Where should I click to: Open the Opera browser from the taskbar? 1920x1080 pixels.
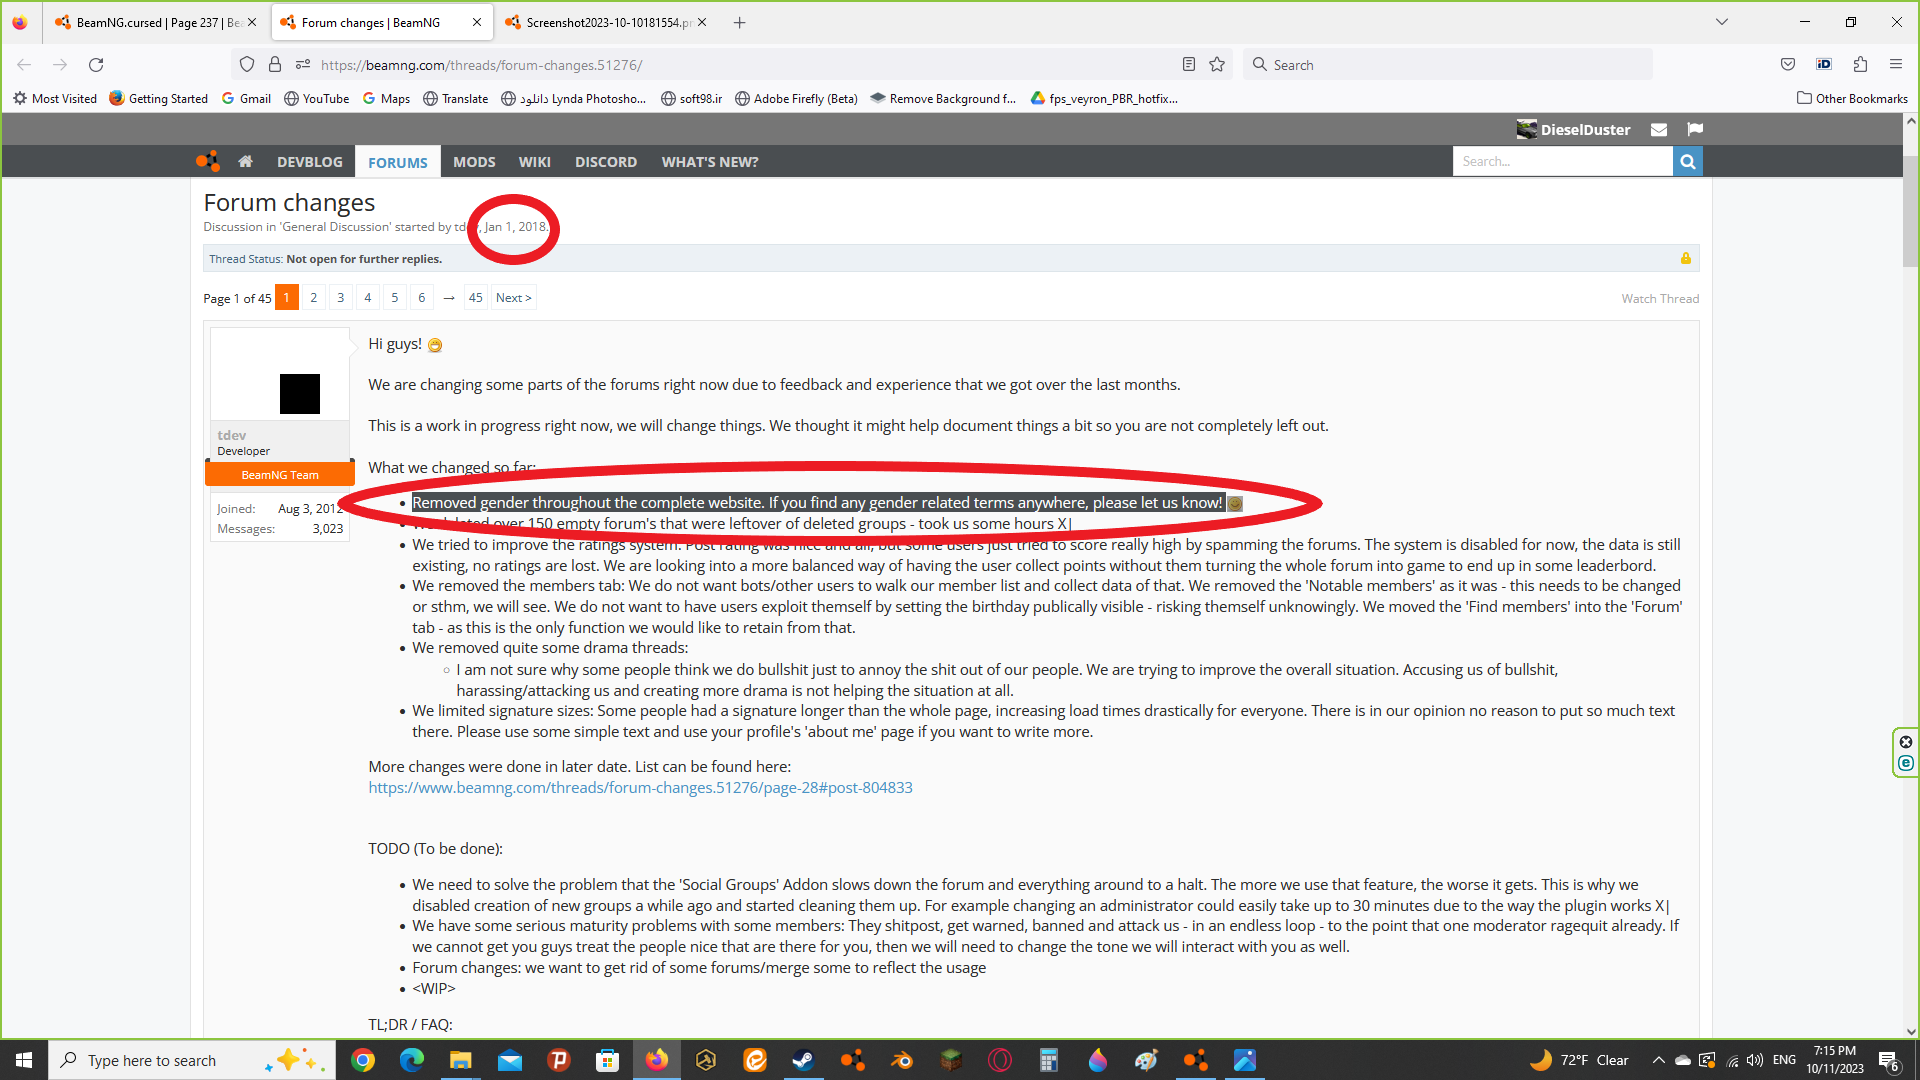click(x=999, y=1060)
